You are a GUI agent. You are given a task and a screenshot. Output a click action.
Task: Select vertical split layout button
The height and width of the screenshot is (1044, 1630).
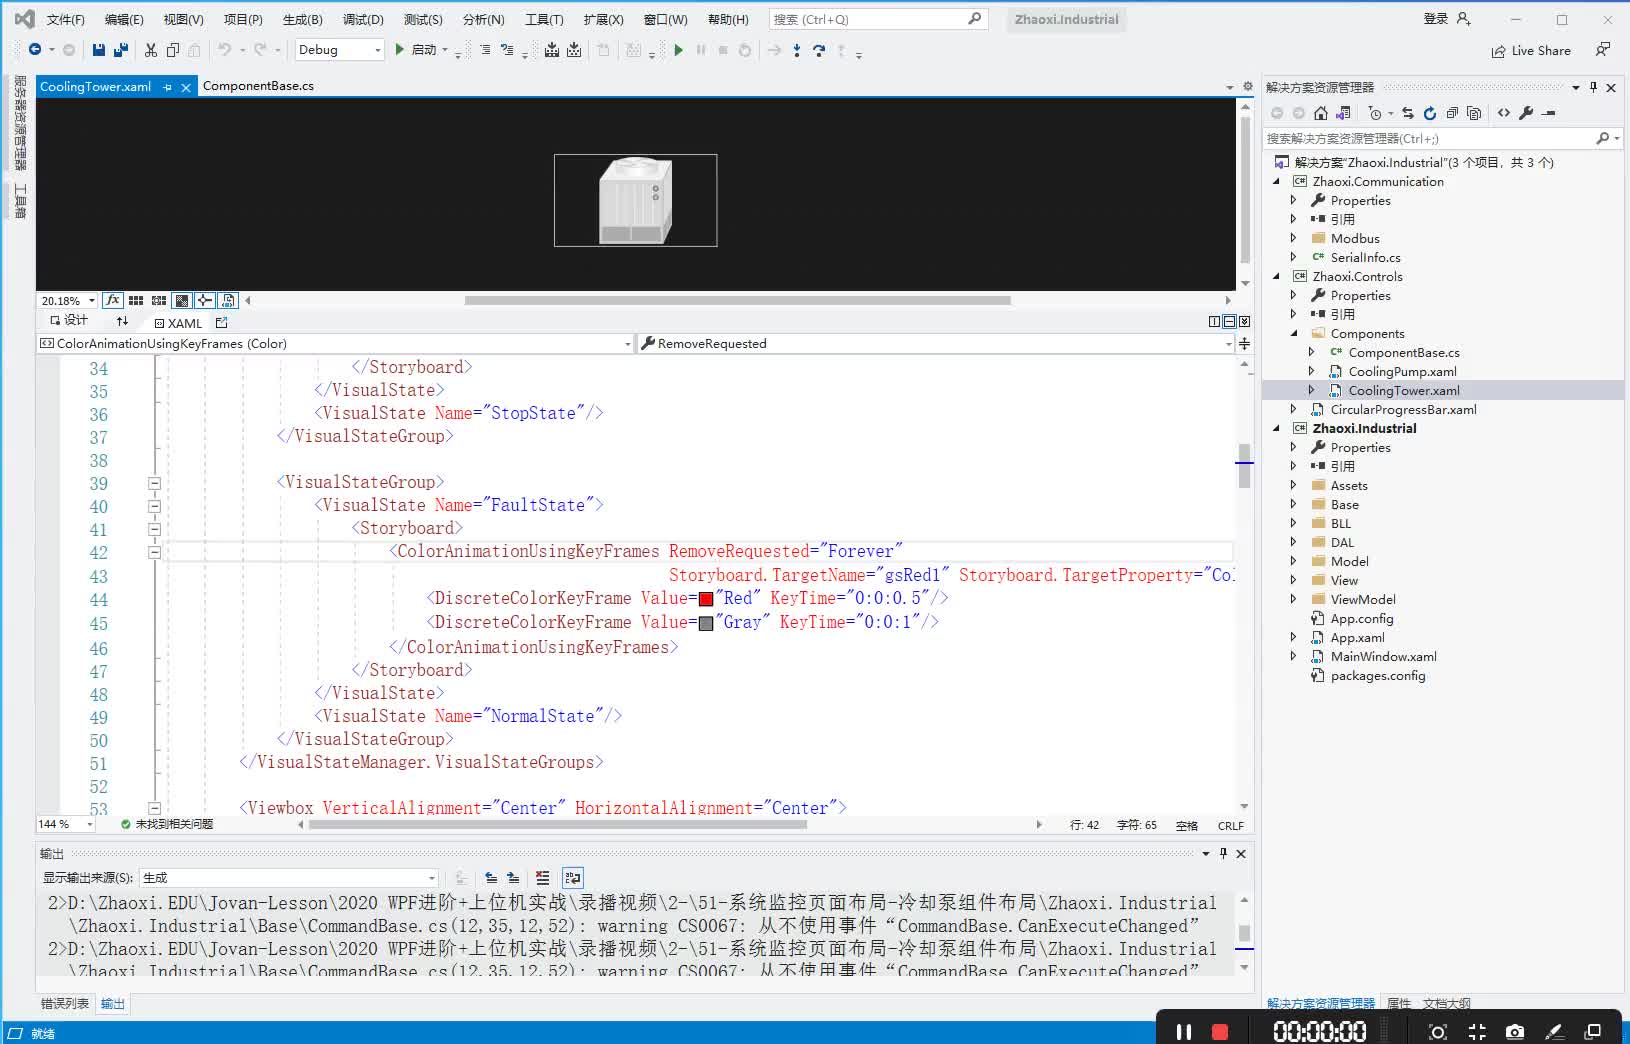point(1214,322)
